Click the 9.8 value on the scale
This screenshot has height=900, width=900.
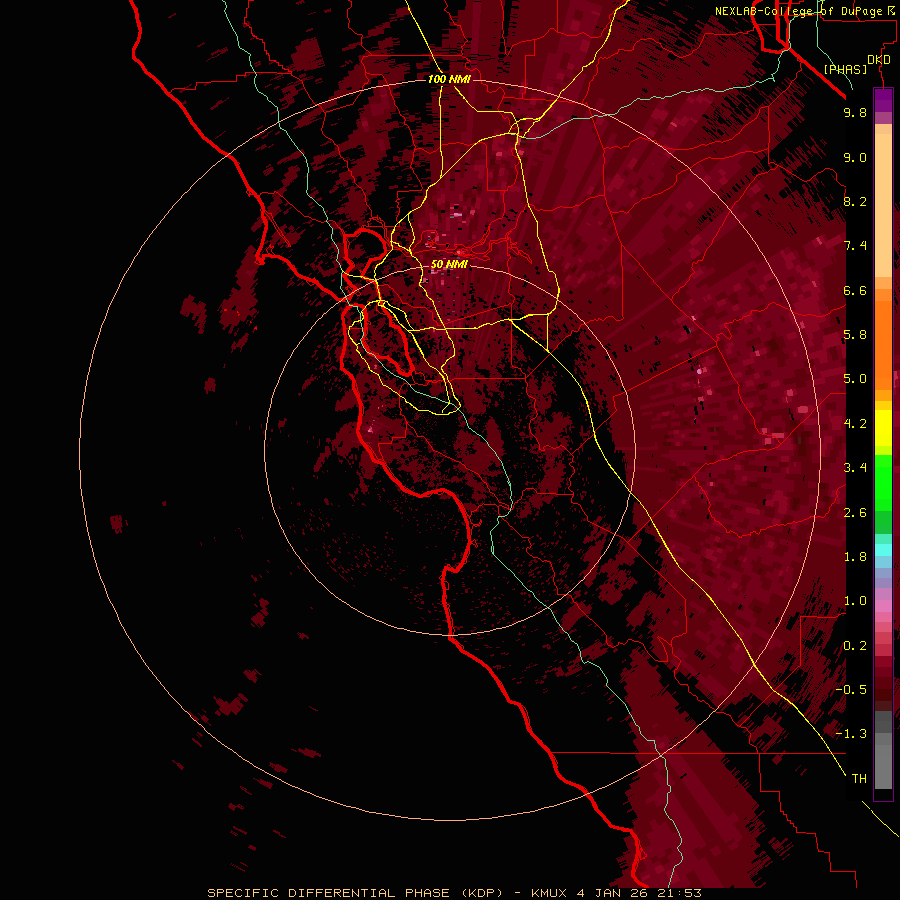coord(855,112)
